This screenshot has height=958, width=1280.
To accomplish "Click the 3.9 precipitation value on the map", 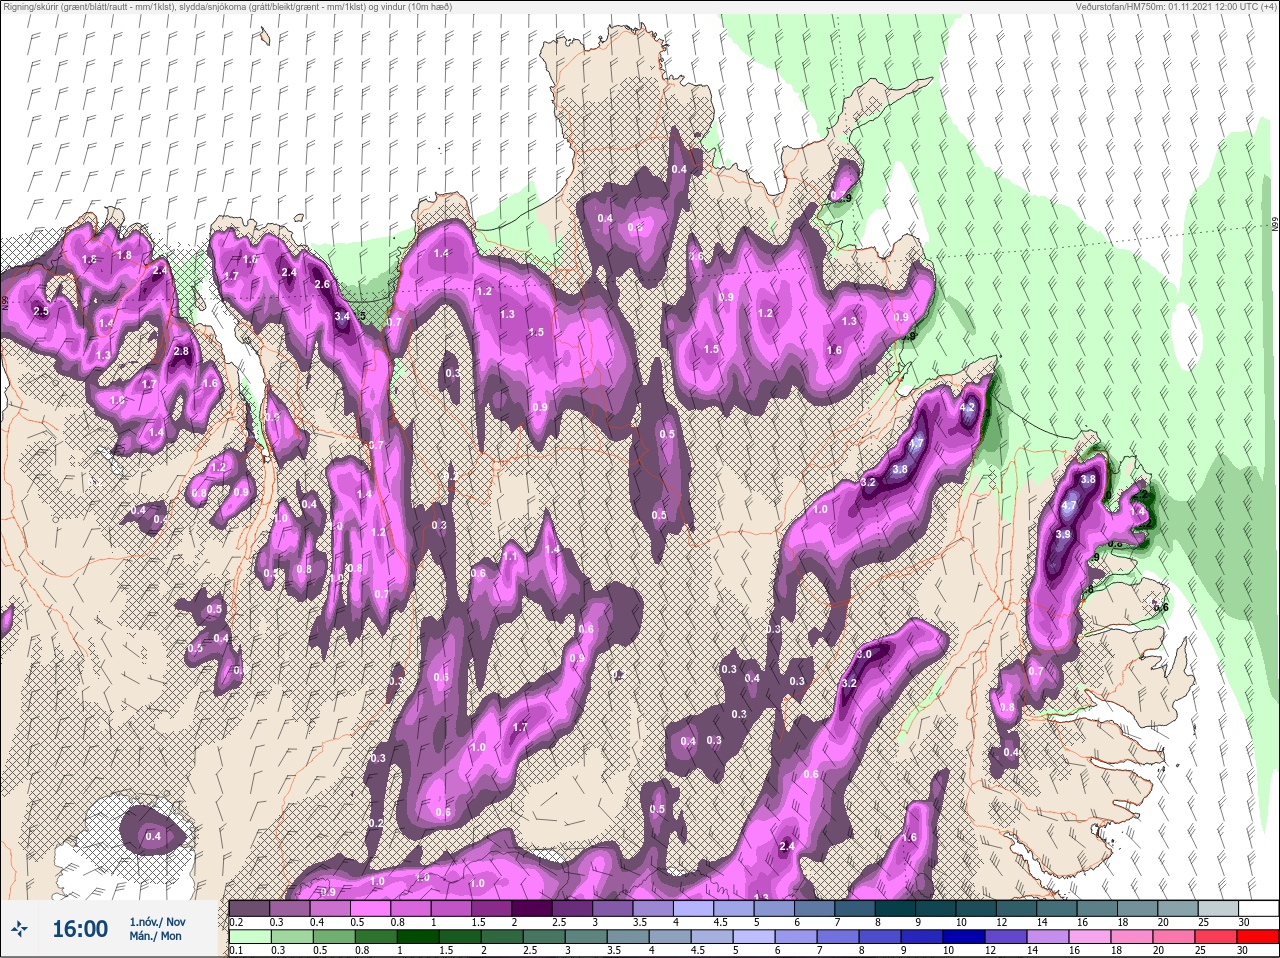I will (x=1063, y=535).
